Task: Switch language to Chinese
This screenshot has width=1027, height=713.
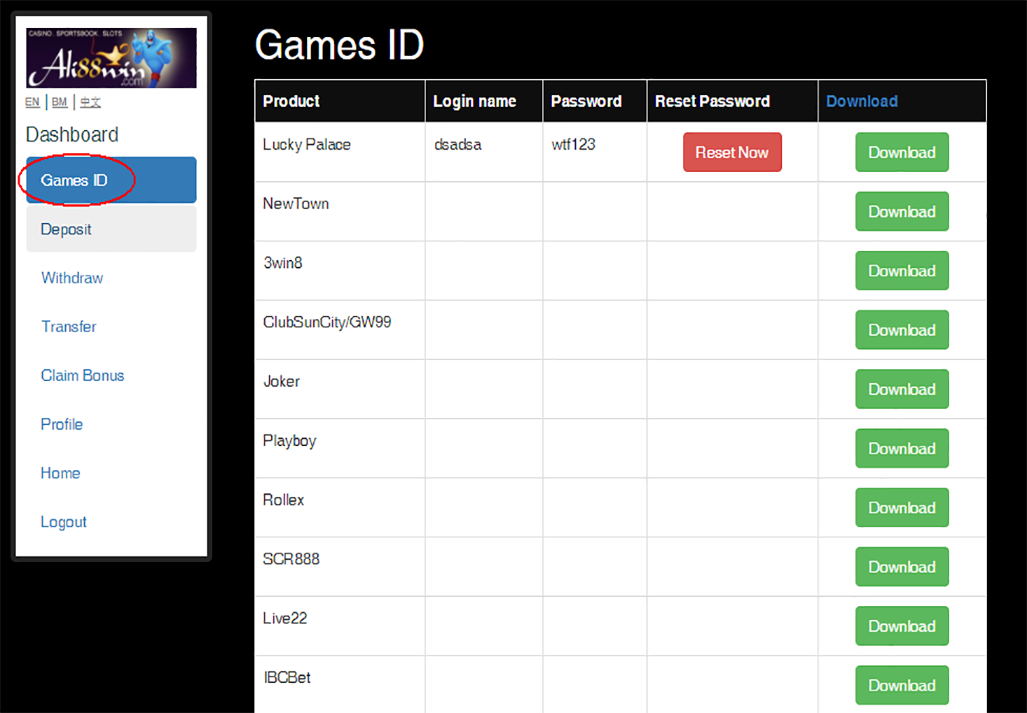Action: tap(90, 102)
